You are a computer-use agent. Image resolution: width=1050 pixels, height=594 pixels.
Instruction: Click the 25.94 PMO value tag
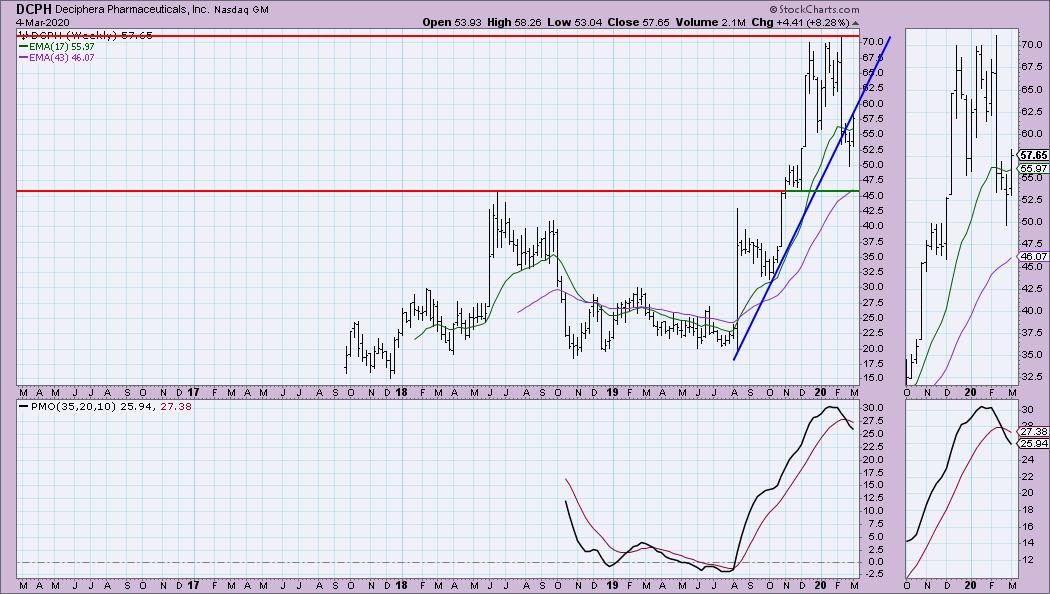1033,443
